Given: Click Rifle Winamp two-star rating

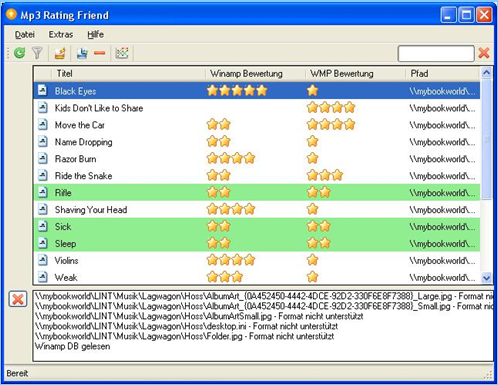Looking at the screenshot, I should (219, 192).
